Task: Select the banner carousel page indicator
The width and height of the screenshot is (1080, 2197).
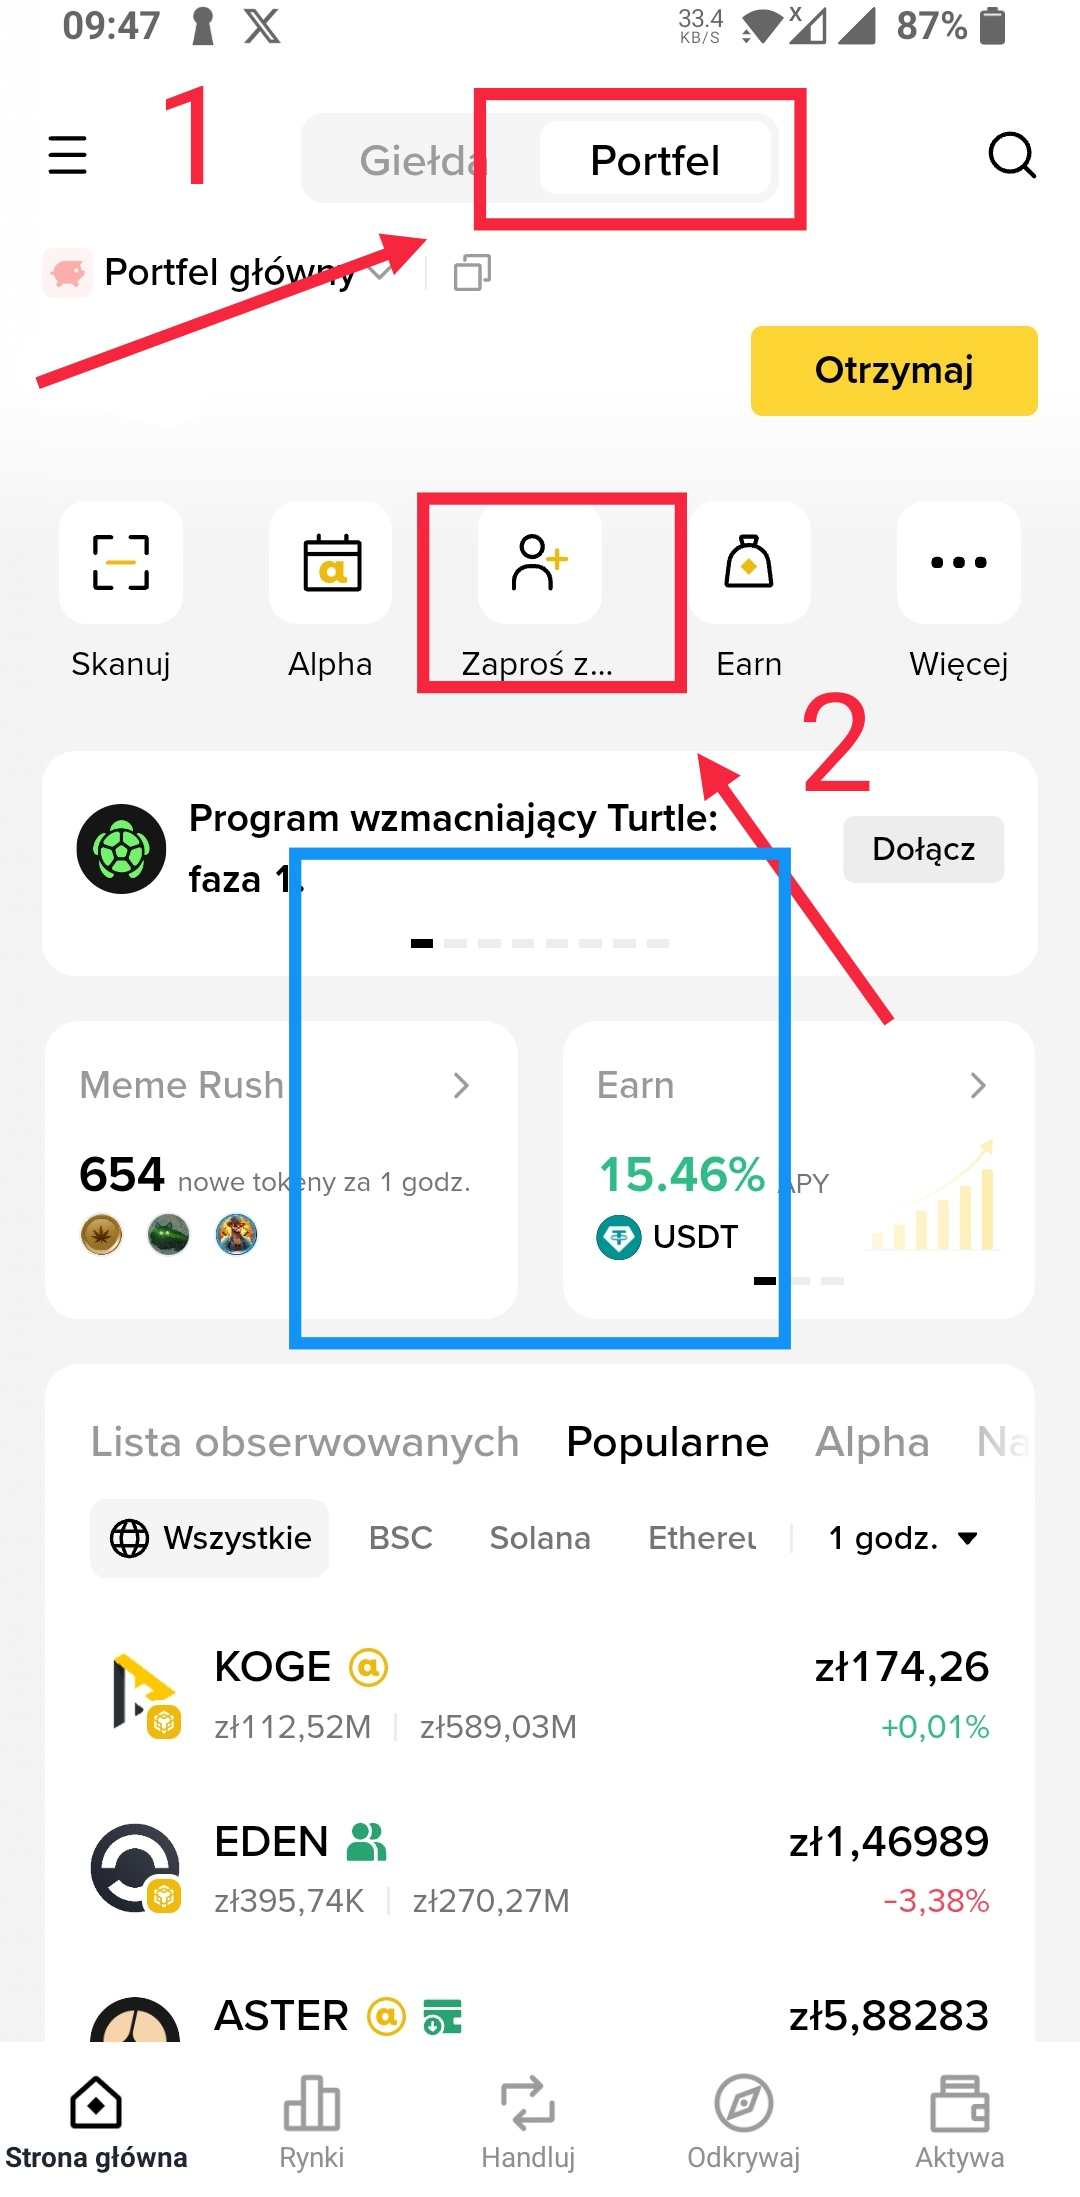Action: tap(540, 943)
